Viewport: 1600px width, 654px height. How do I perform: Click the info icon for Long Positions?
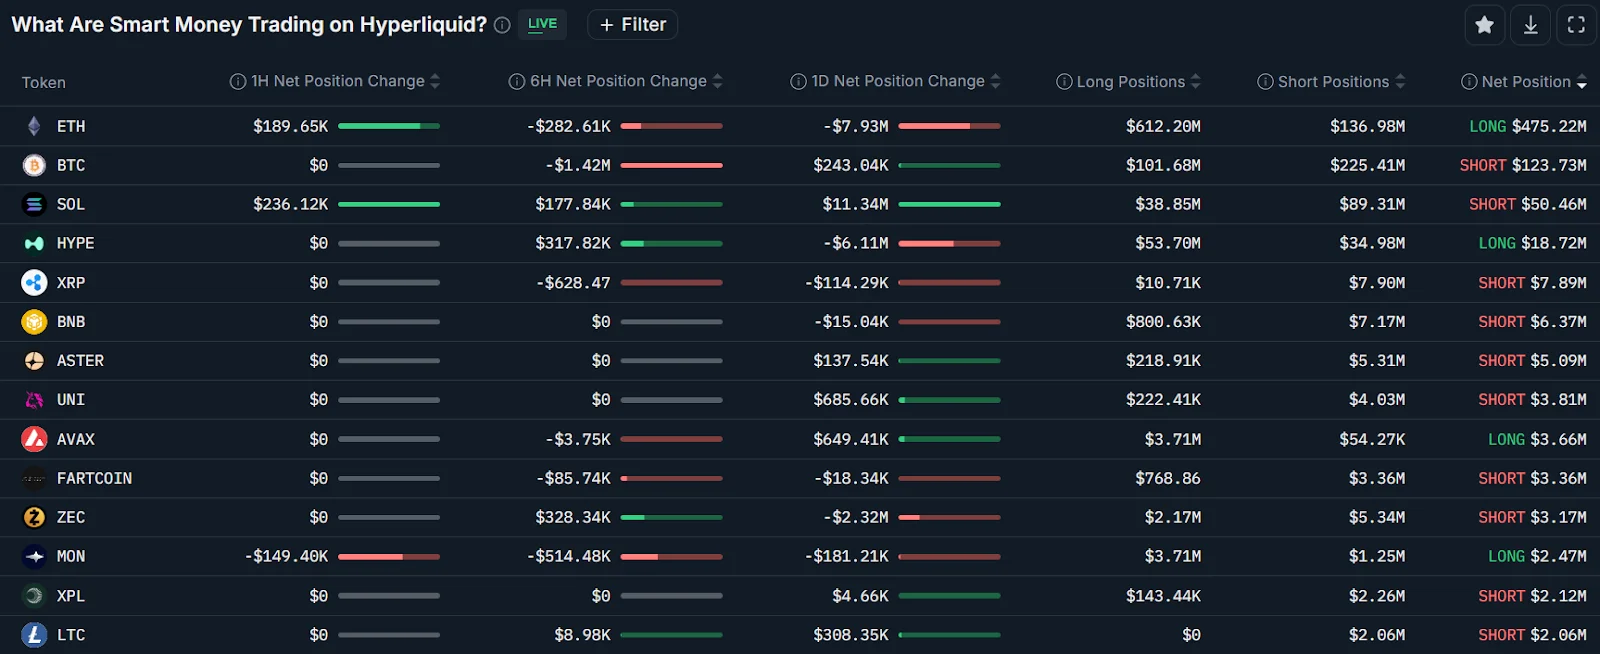(x=1064, y=82)
